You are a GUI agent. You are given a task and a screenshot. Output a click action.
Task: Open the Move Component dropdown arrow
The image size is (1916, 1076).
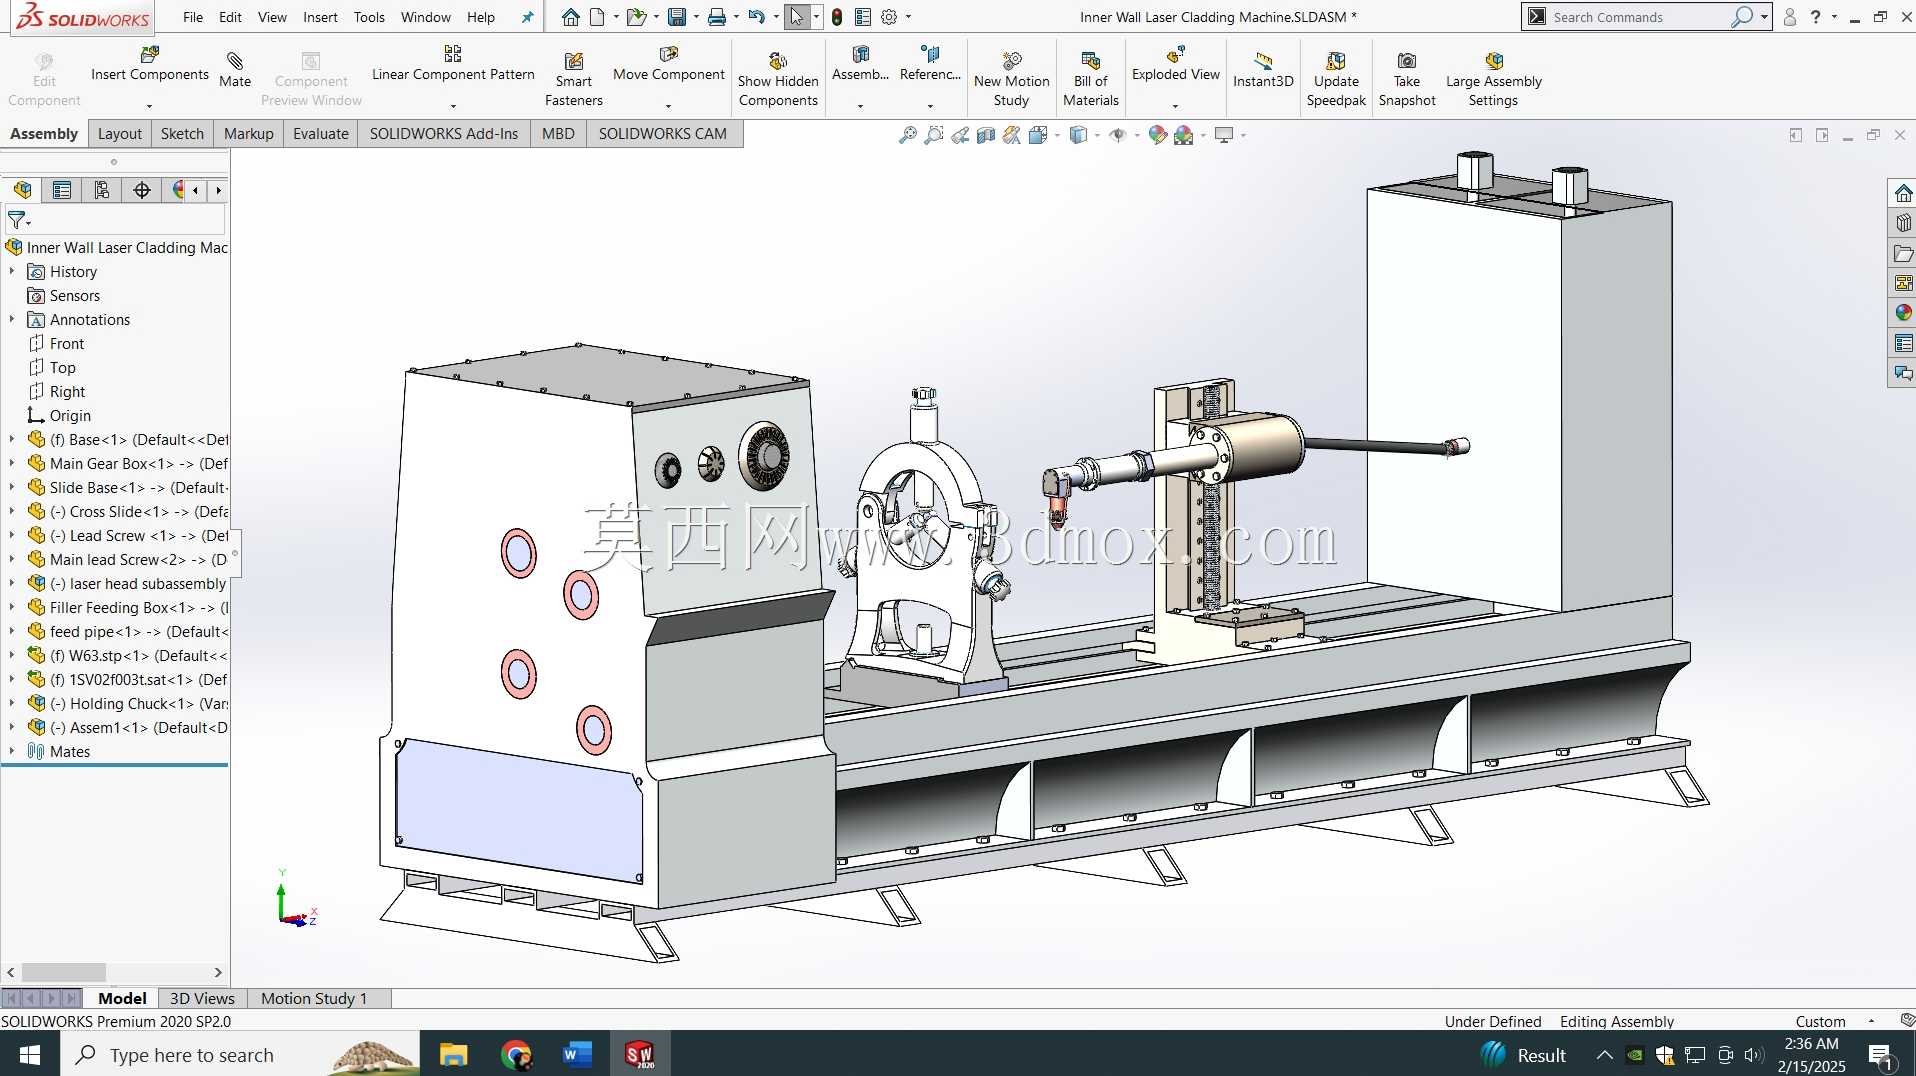click(x=669, y=105)
